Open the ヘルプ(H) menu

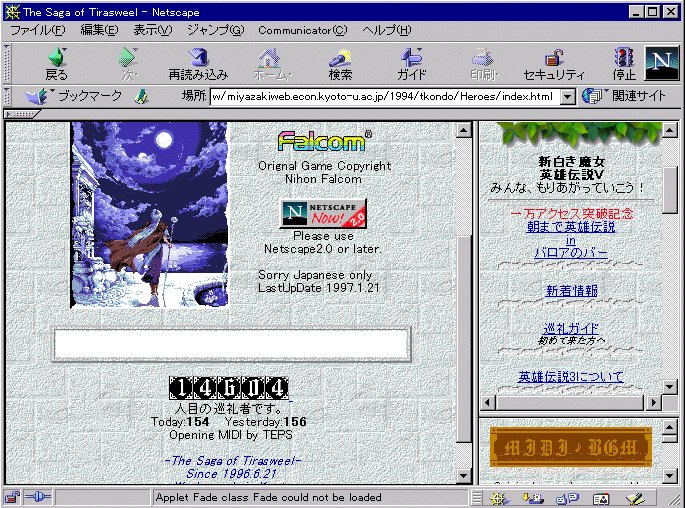click(x=387, y=30)
